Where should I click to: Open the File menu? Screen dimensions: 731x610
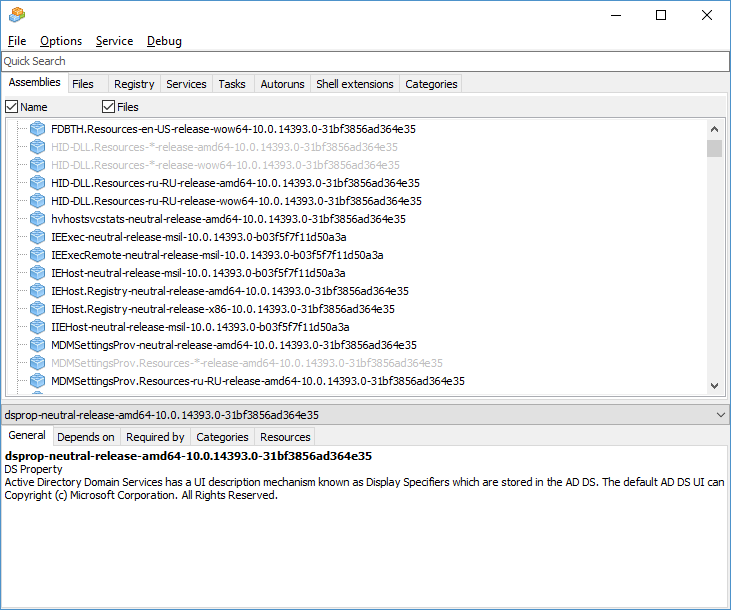[x=17, y=41]
